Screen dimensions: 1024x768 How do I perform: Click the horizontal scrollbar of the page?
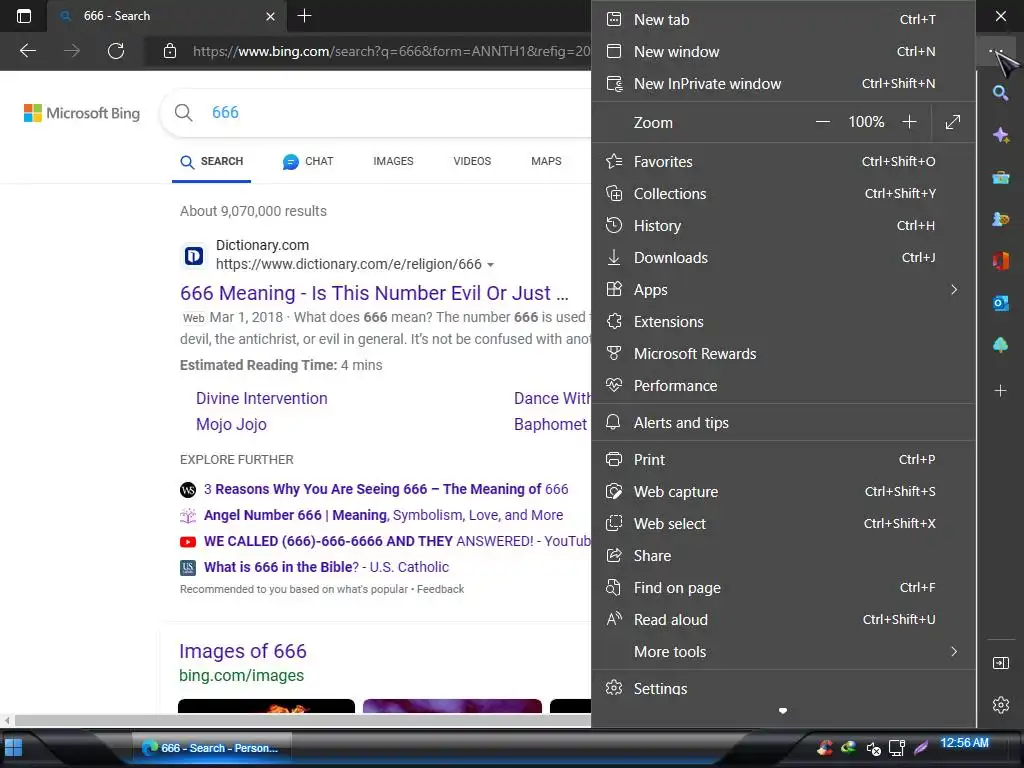click(302, 720)
